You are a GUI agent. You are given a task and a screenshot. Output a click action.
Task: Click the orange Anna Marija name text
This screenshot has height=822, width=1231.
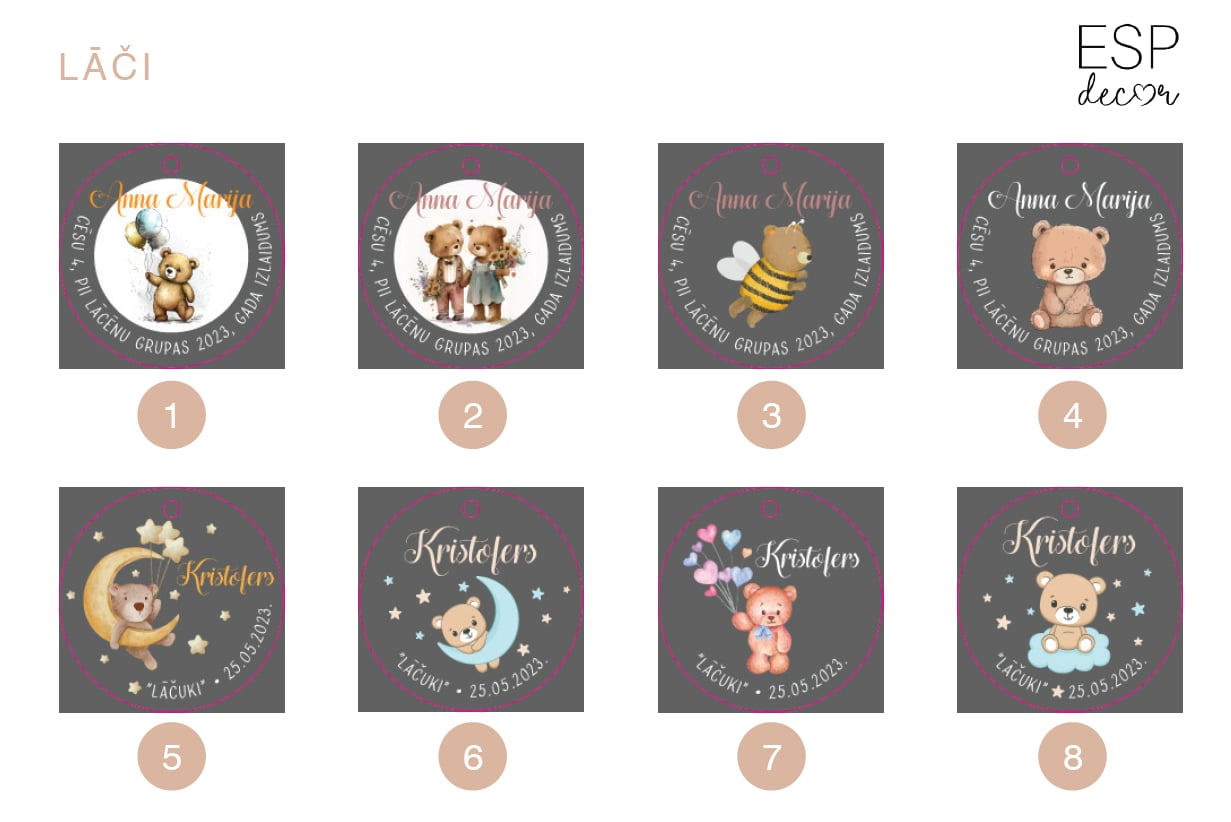click(172, 198)
